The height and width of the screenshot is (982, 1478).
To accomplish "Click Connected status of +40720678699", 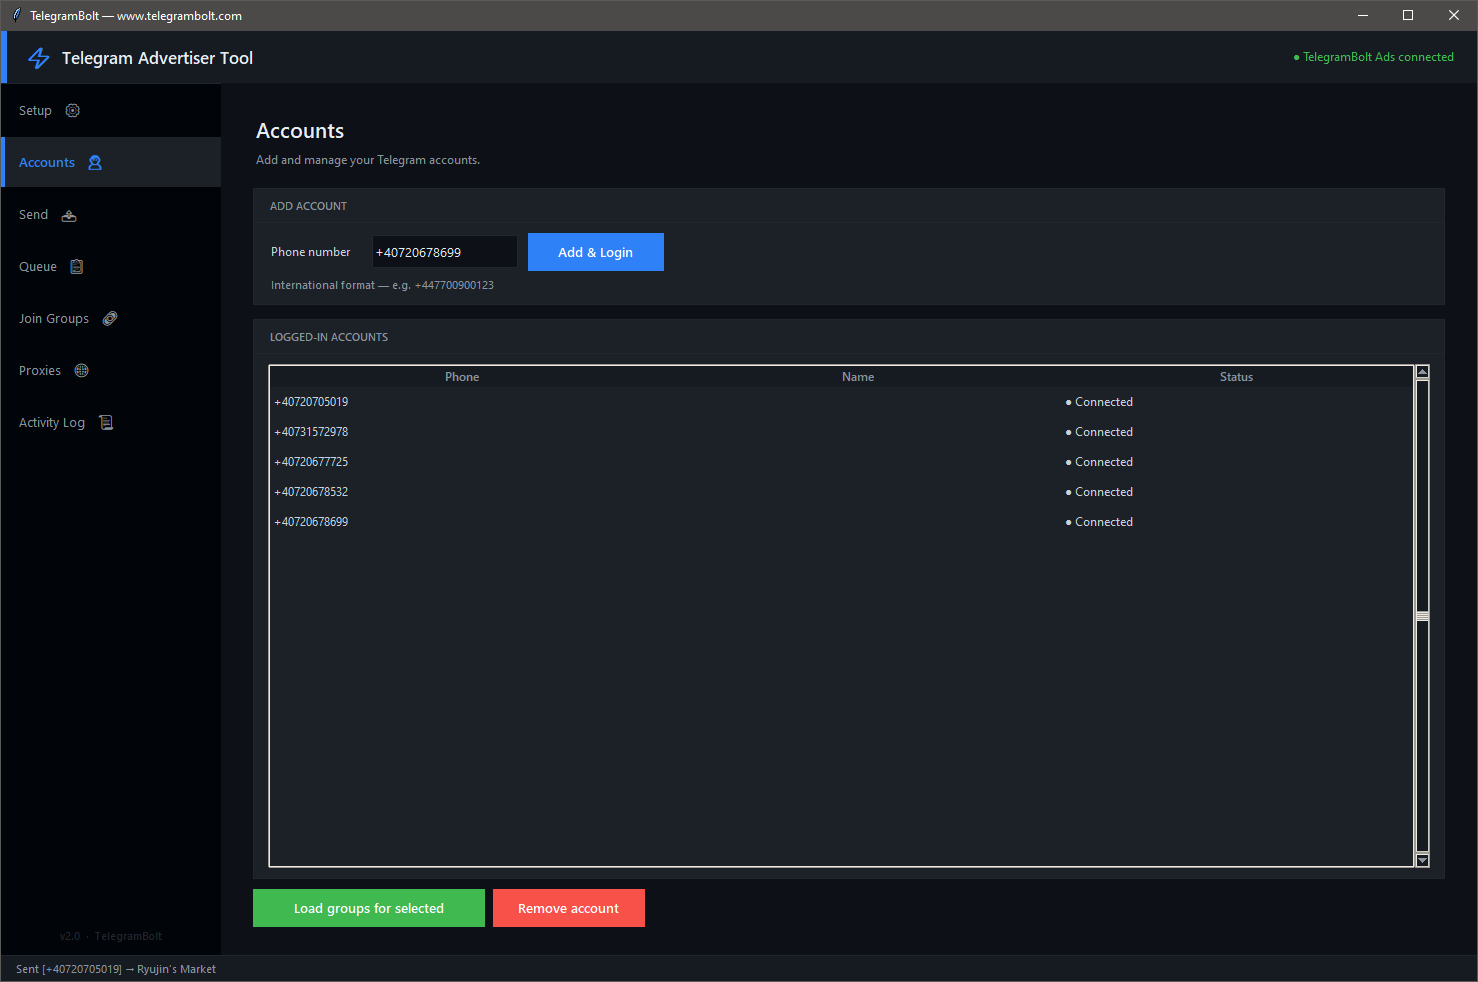I will [1099, 522].
